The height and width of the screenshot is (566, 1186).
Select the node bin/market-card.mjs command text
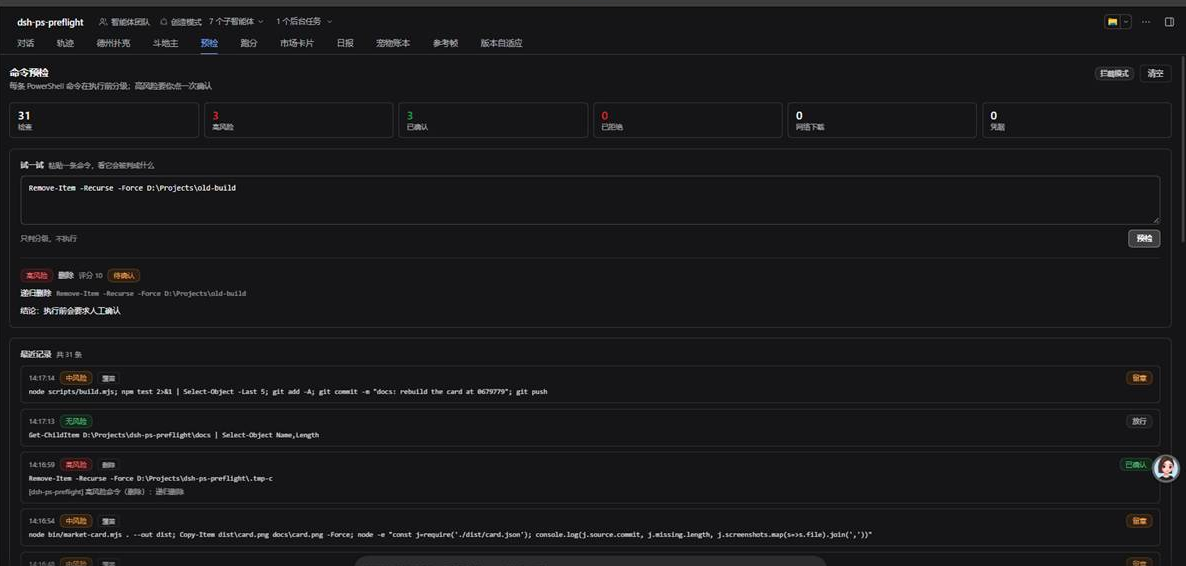click(451, 535)
